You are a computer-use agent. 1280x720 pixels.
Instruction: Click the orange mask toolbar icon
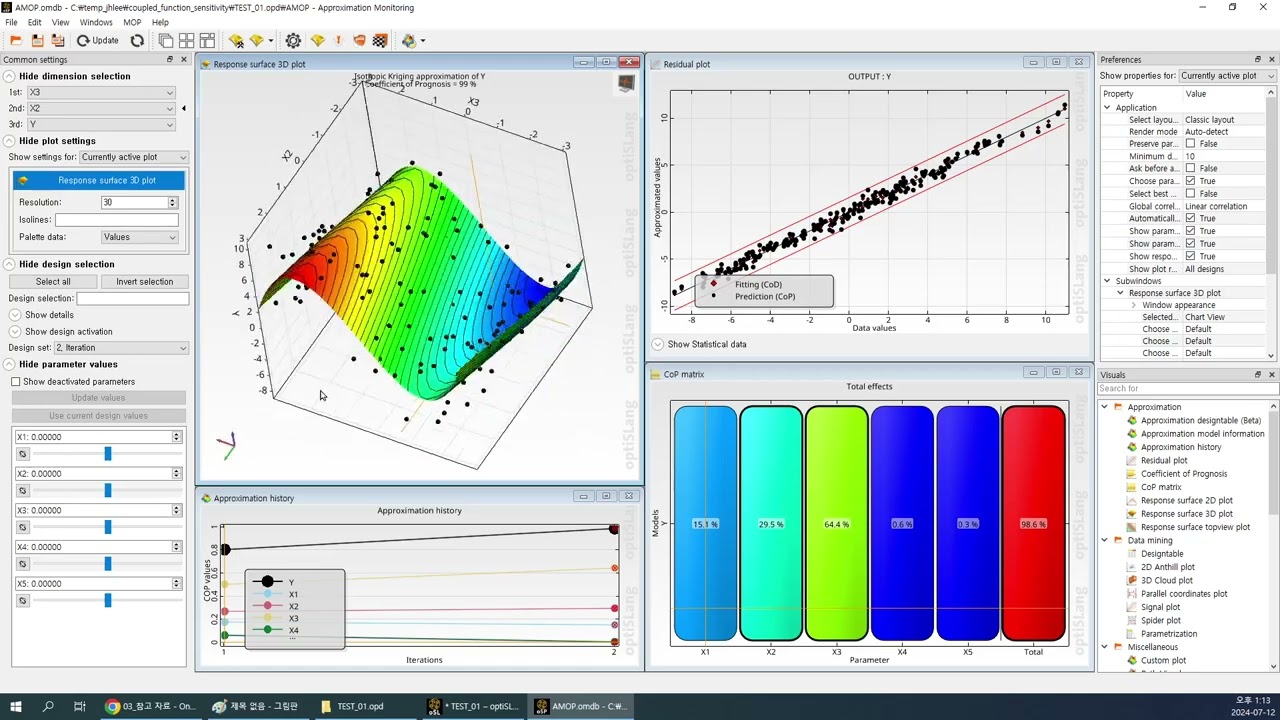pyautogui.click(x=359, y=41)
